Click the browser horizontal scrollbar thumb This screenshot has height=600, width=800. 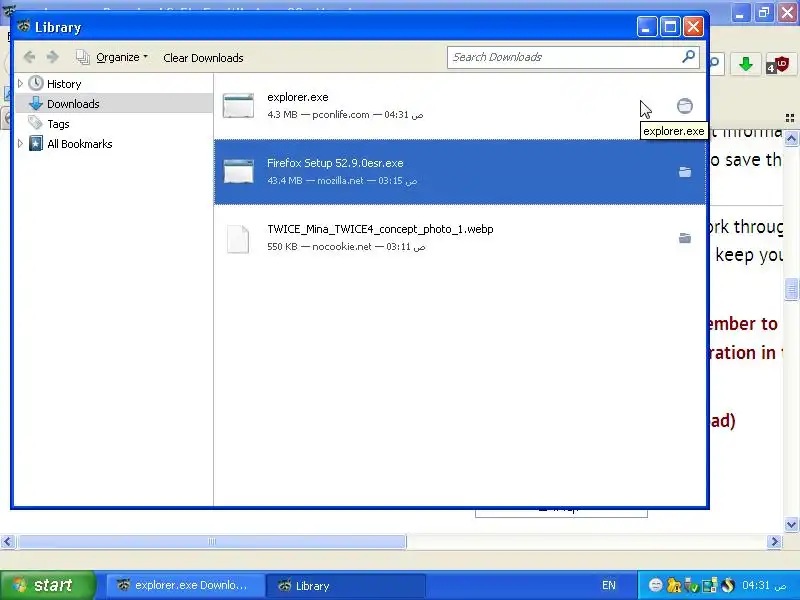(x=212, y=541)
